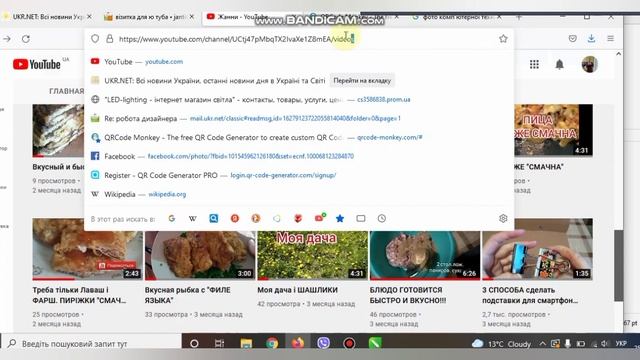Choose the YouTube — youtube.com suggestion

click(299, 62)
